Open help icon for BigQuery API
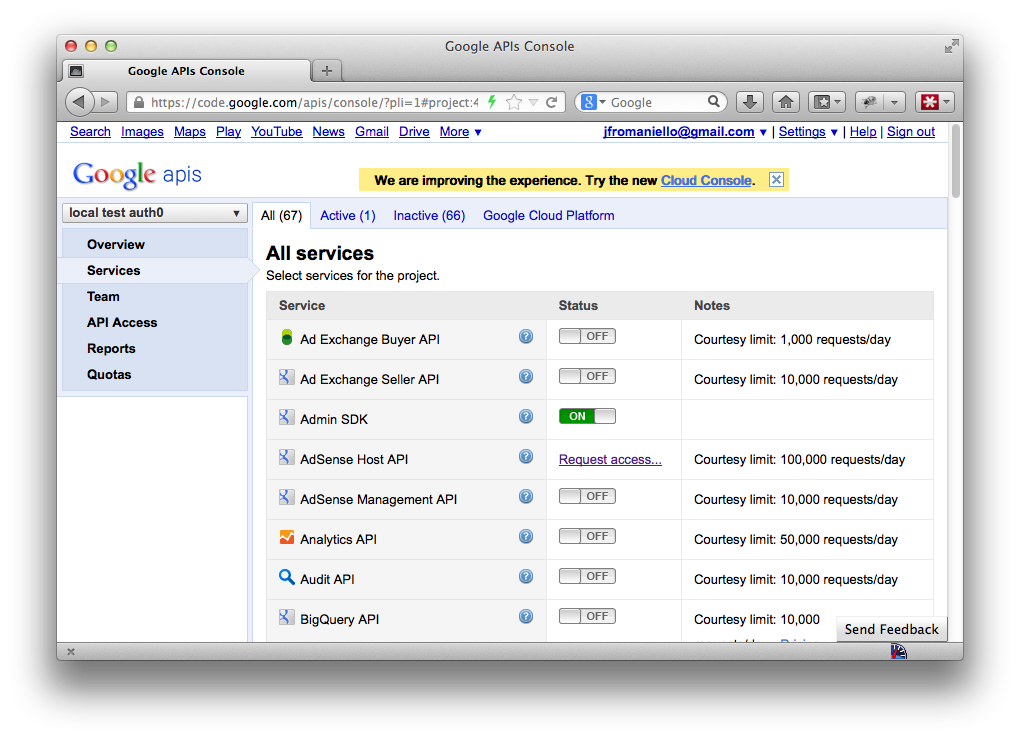 526,617
